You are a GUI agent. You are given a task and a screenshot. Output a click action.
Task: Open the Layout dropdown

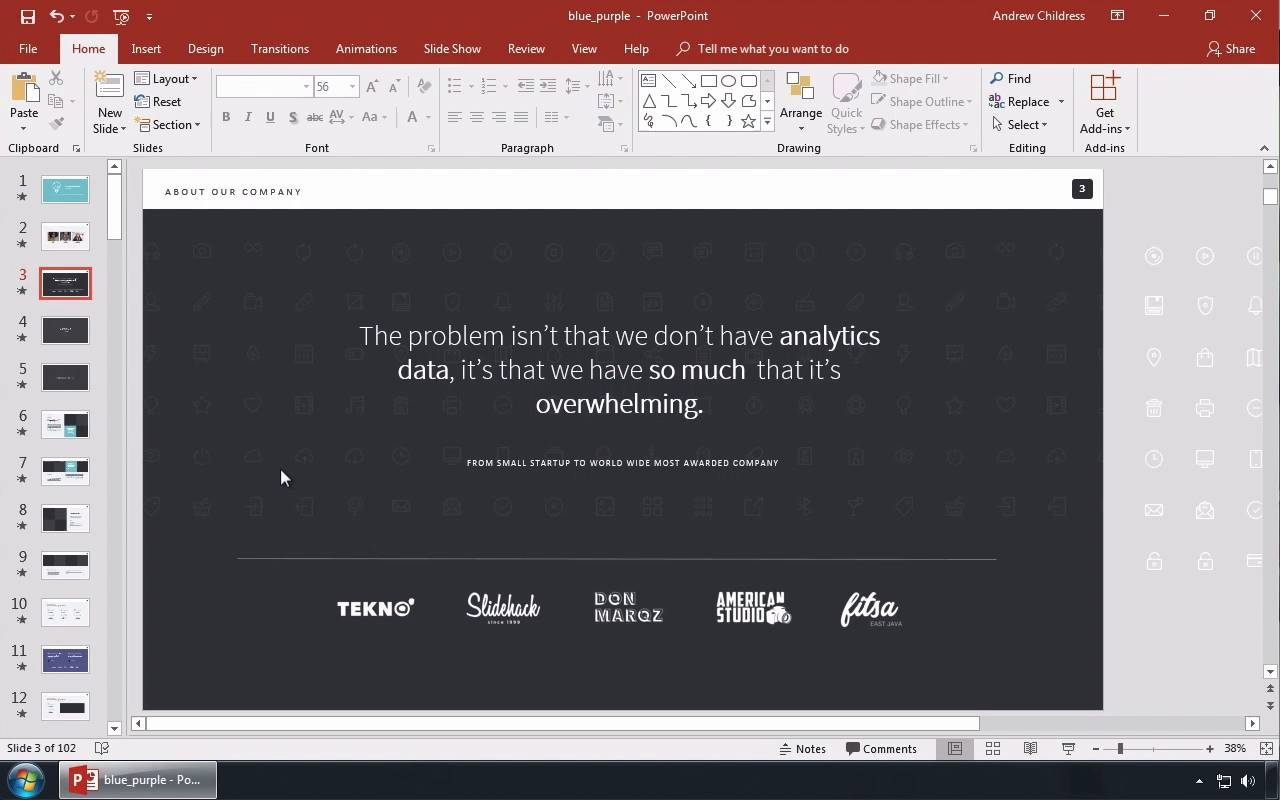point(166,79)
